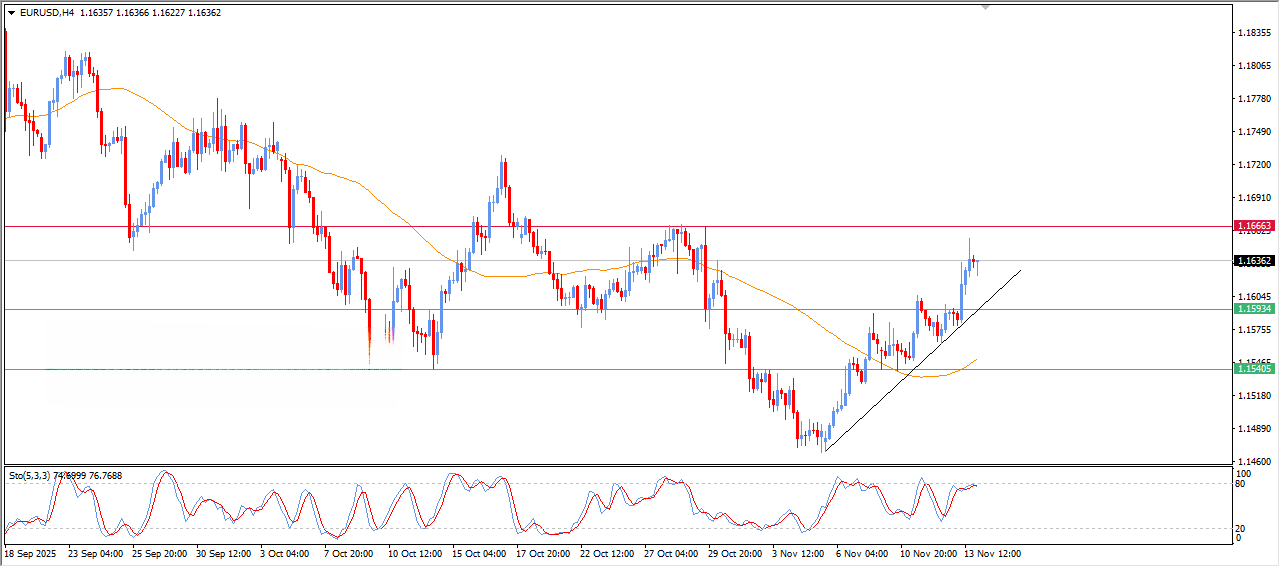
Task: Click the 1.14890 price scale value
Action: [1254, 429]
